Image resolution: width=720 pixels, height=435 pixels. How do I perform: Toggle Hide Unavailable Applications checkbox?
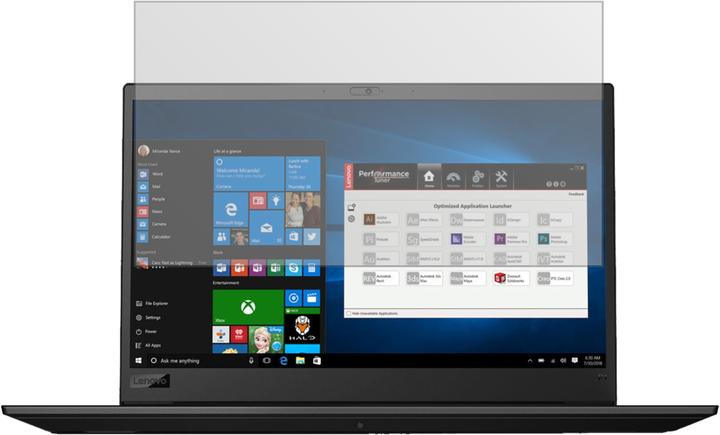(x=349, y=313)
